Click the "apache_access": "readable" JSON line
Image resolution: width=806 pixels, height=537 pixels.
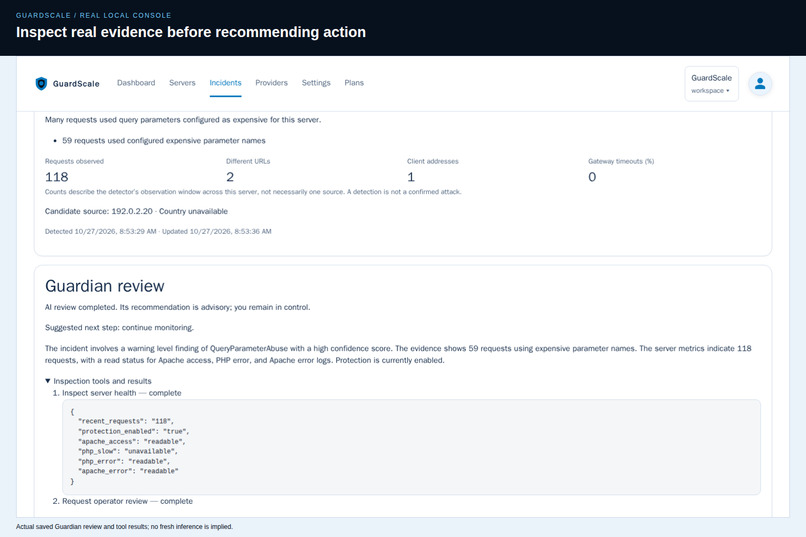(x=132, y=441)
